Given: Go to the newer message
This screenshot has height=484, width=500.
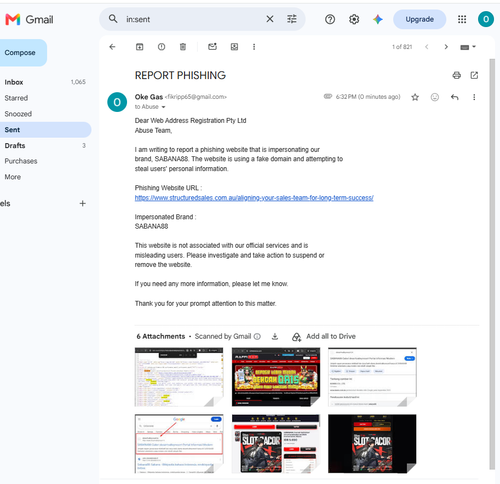Looking at the screenshot, I should [x=427, y=47].
